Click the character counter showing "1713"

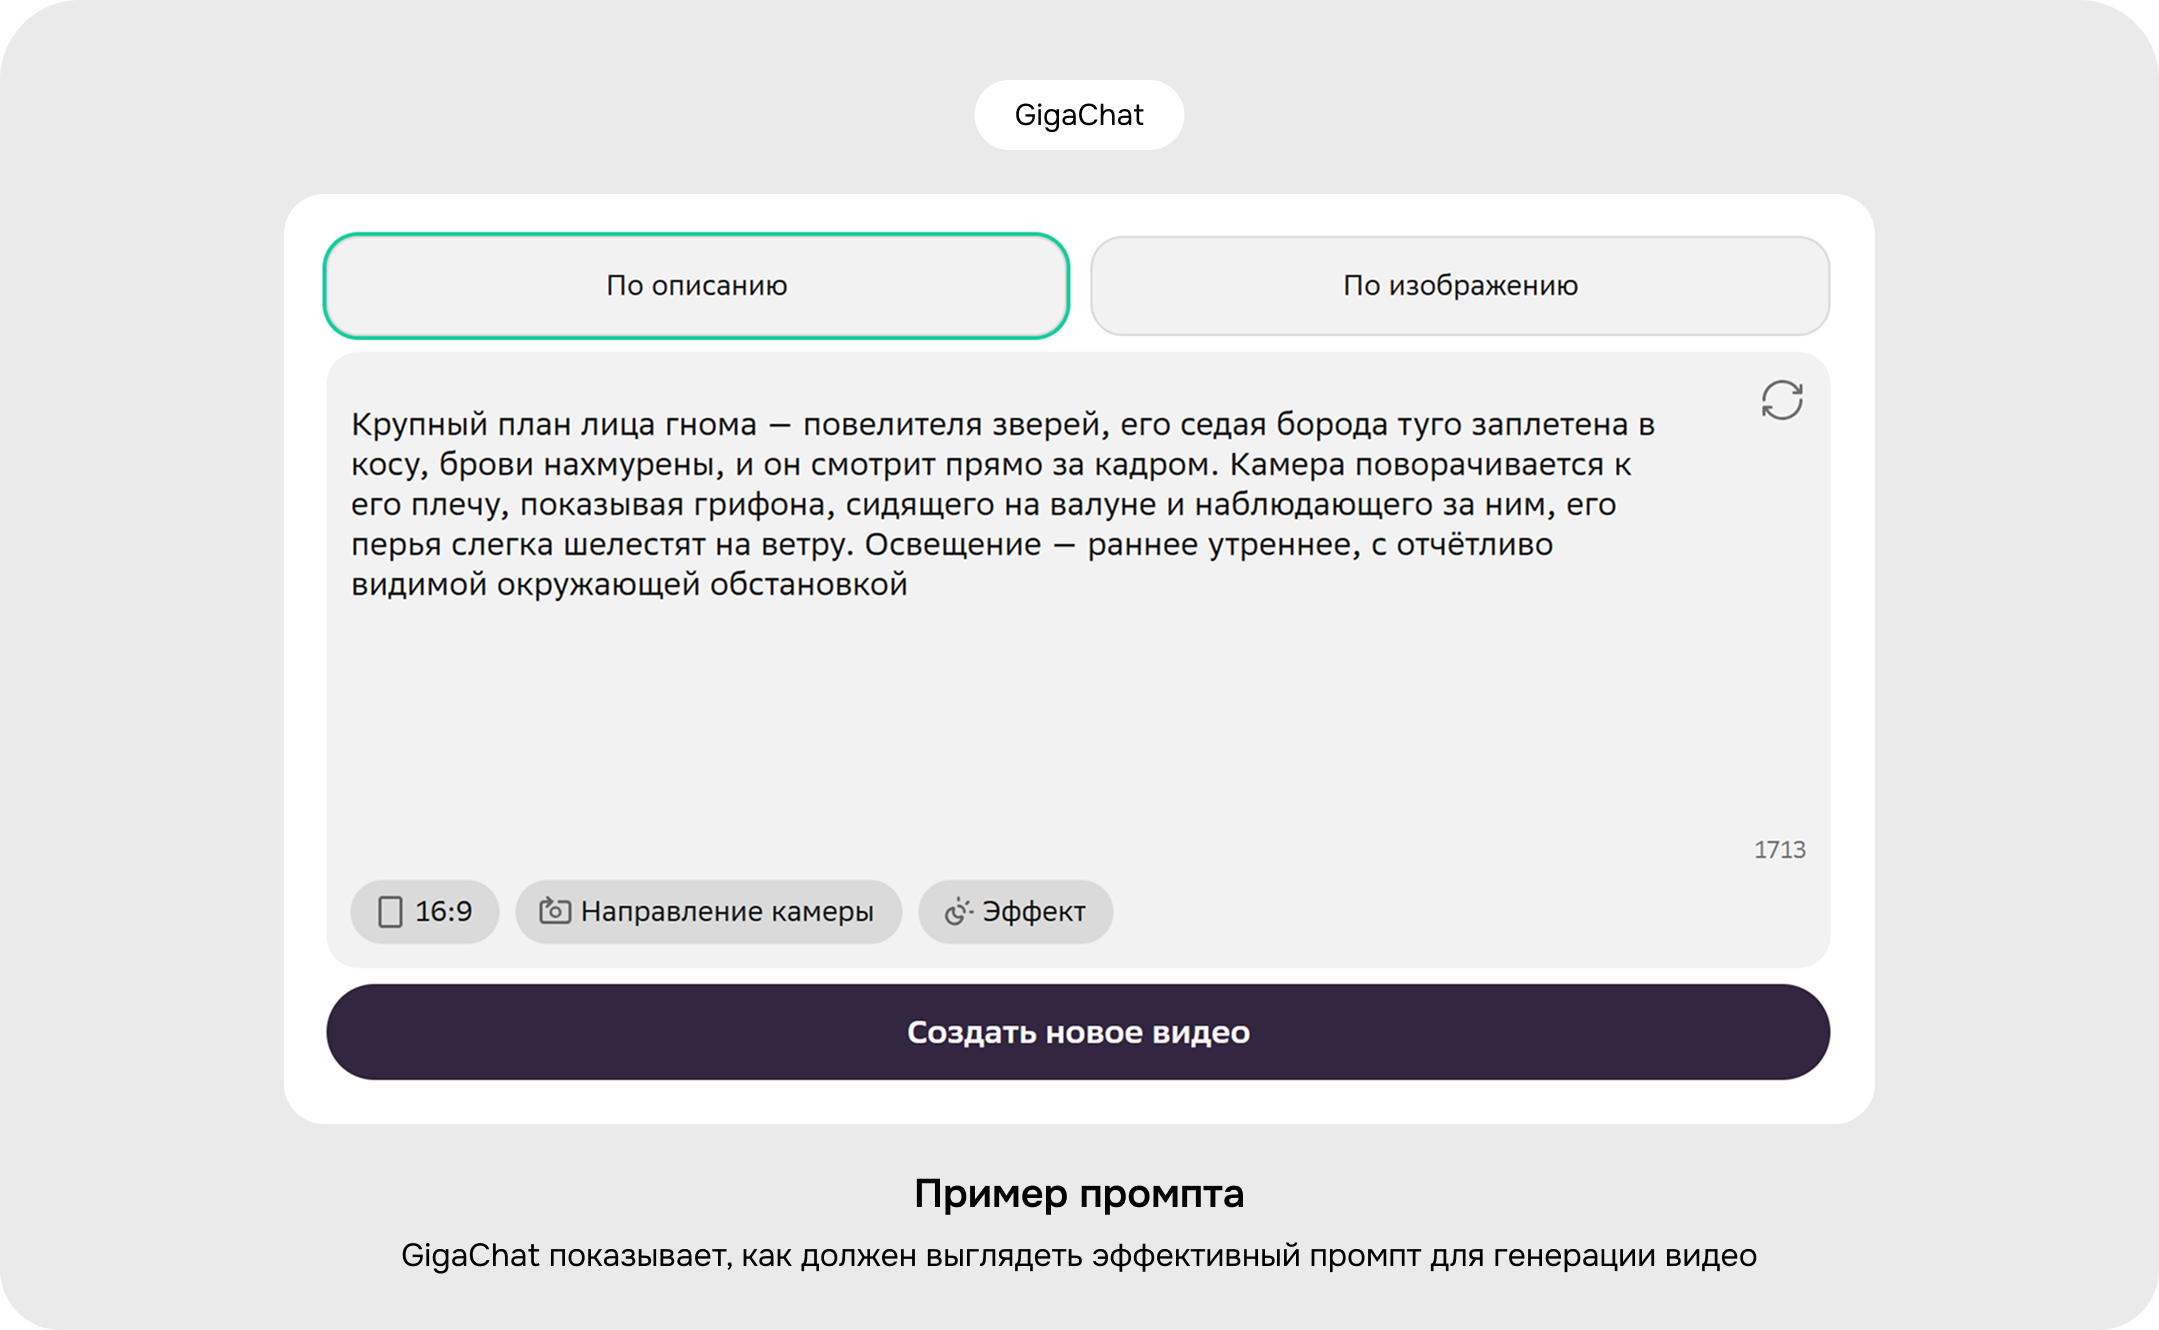click(x=1780, y=849)
